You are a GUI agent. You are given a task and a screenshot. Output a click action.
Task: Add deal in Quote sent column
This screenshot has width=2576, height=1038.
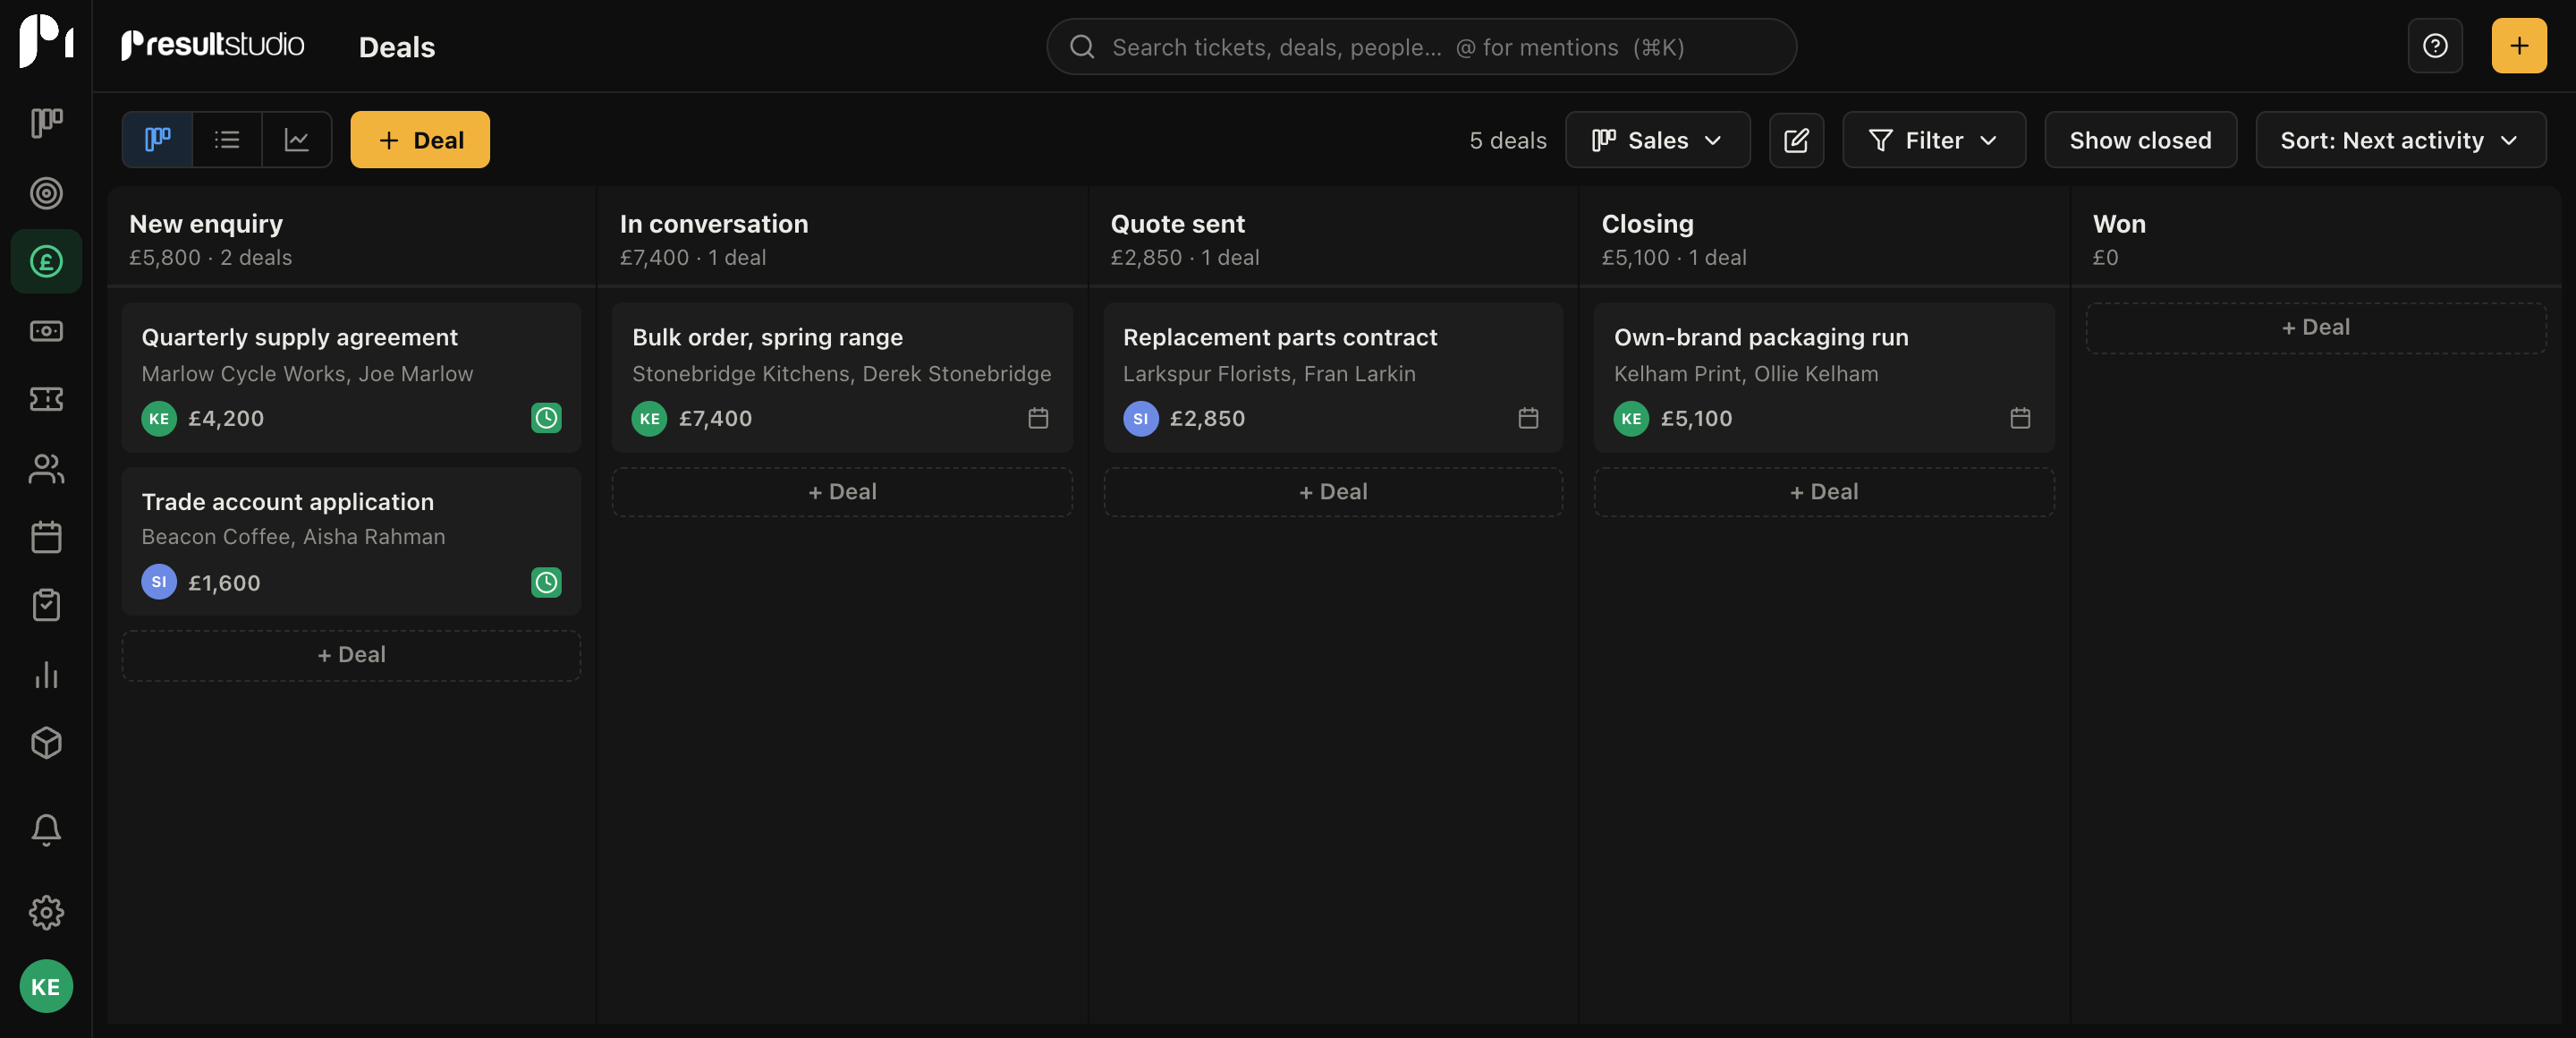(1332, 492)
